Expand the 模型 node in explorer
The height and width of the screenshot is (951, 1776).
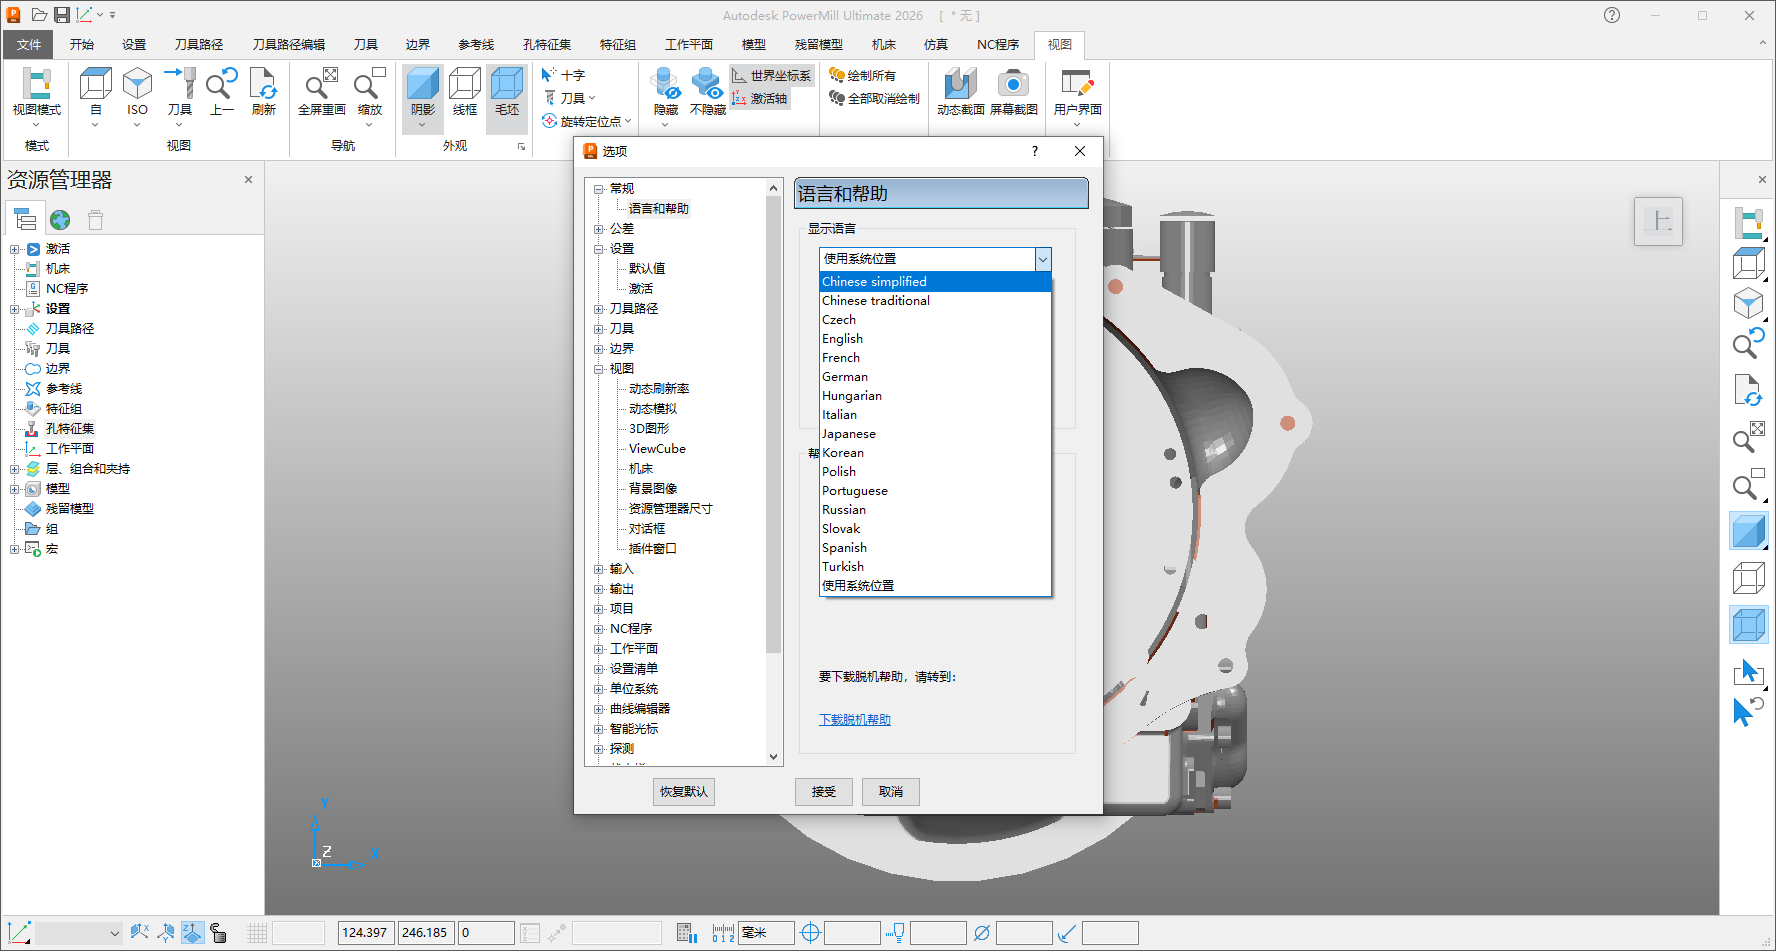click(x=14, y=489)
